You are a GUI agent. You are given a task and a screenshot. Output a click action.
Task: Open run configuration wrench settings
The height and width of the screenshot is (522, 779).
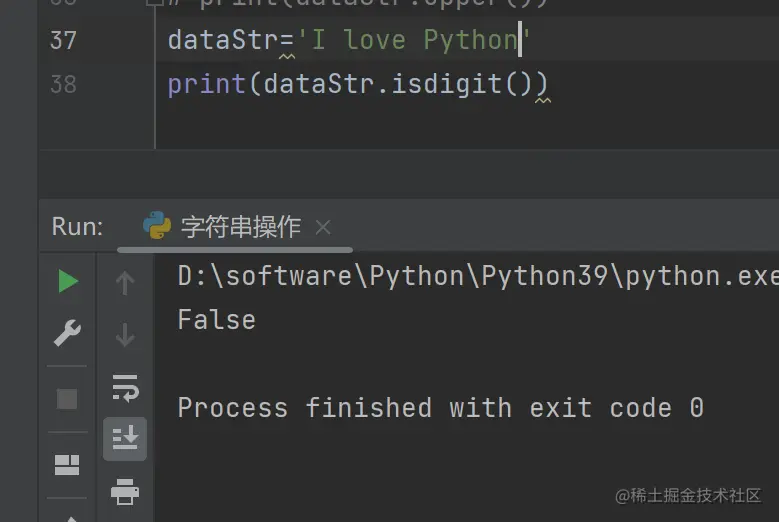(67, 333)
